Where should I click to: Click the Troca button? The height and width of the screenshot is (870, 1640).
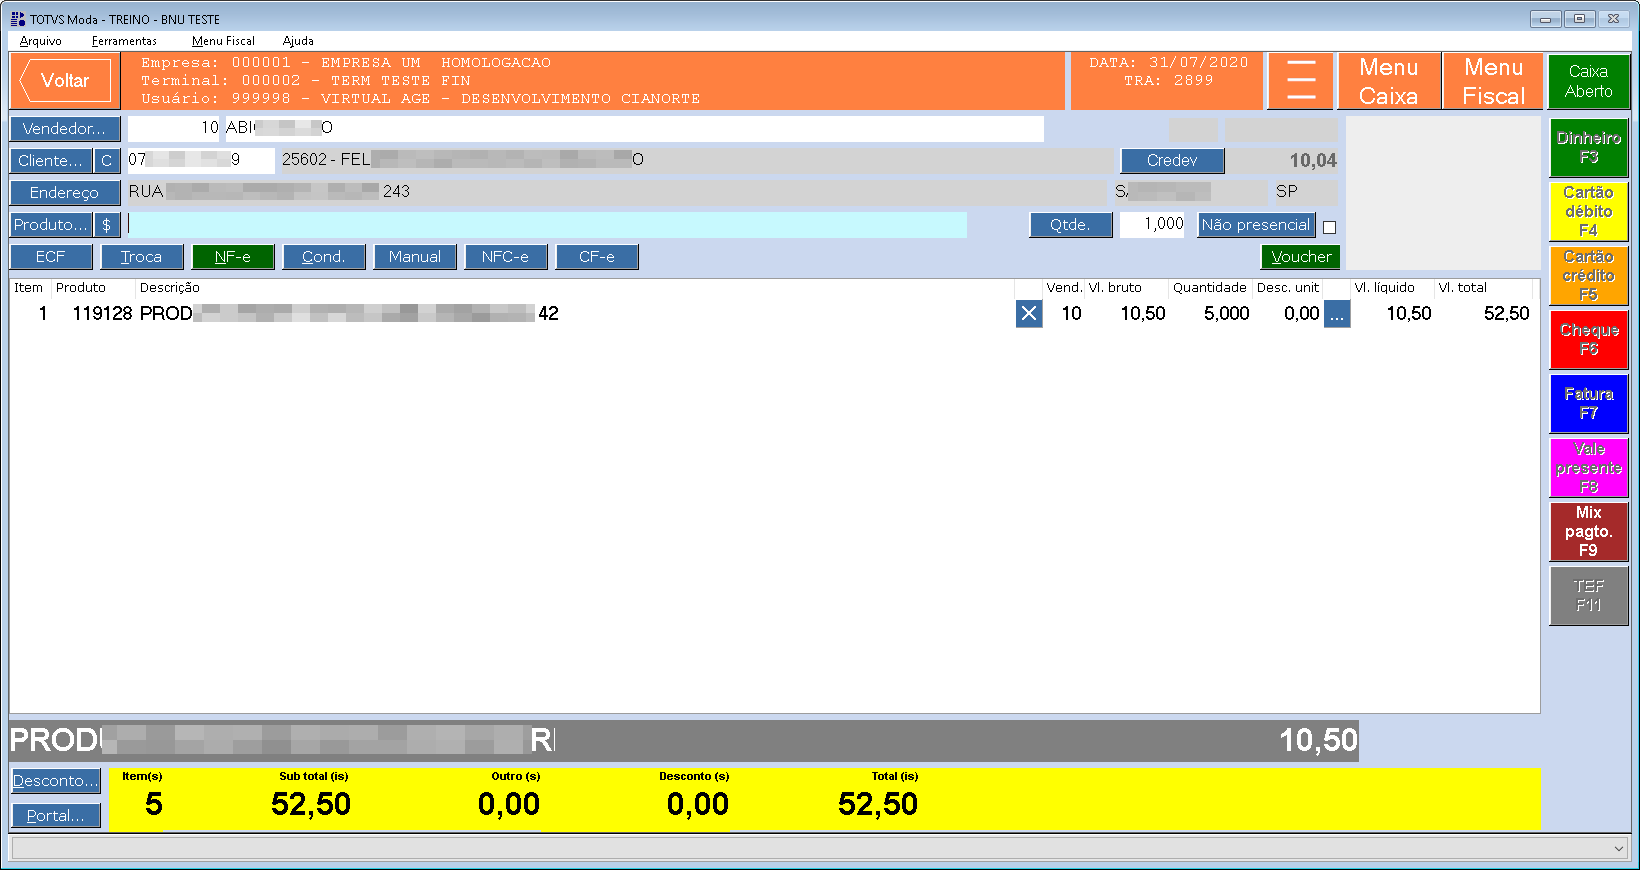(142, 257)
